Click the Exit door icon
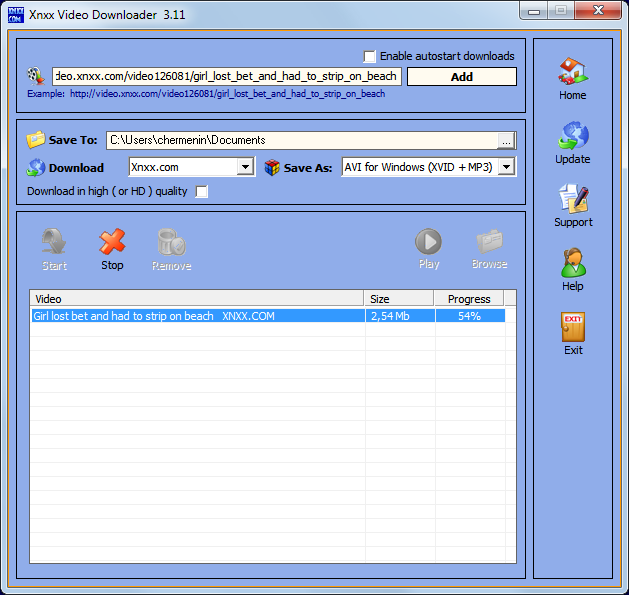The width and height of the screenshot is (629, 595). 573,327
